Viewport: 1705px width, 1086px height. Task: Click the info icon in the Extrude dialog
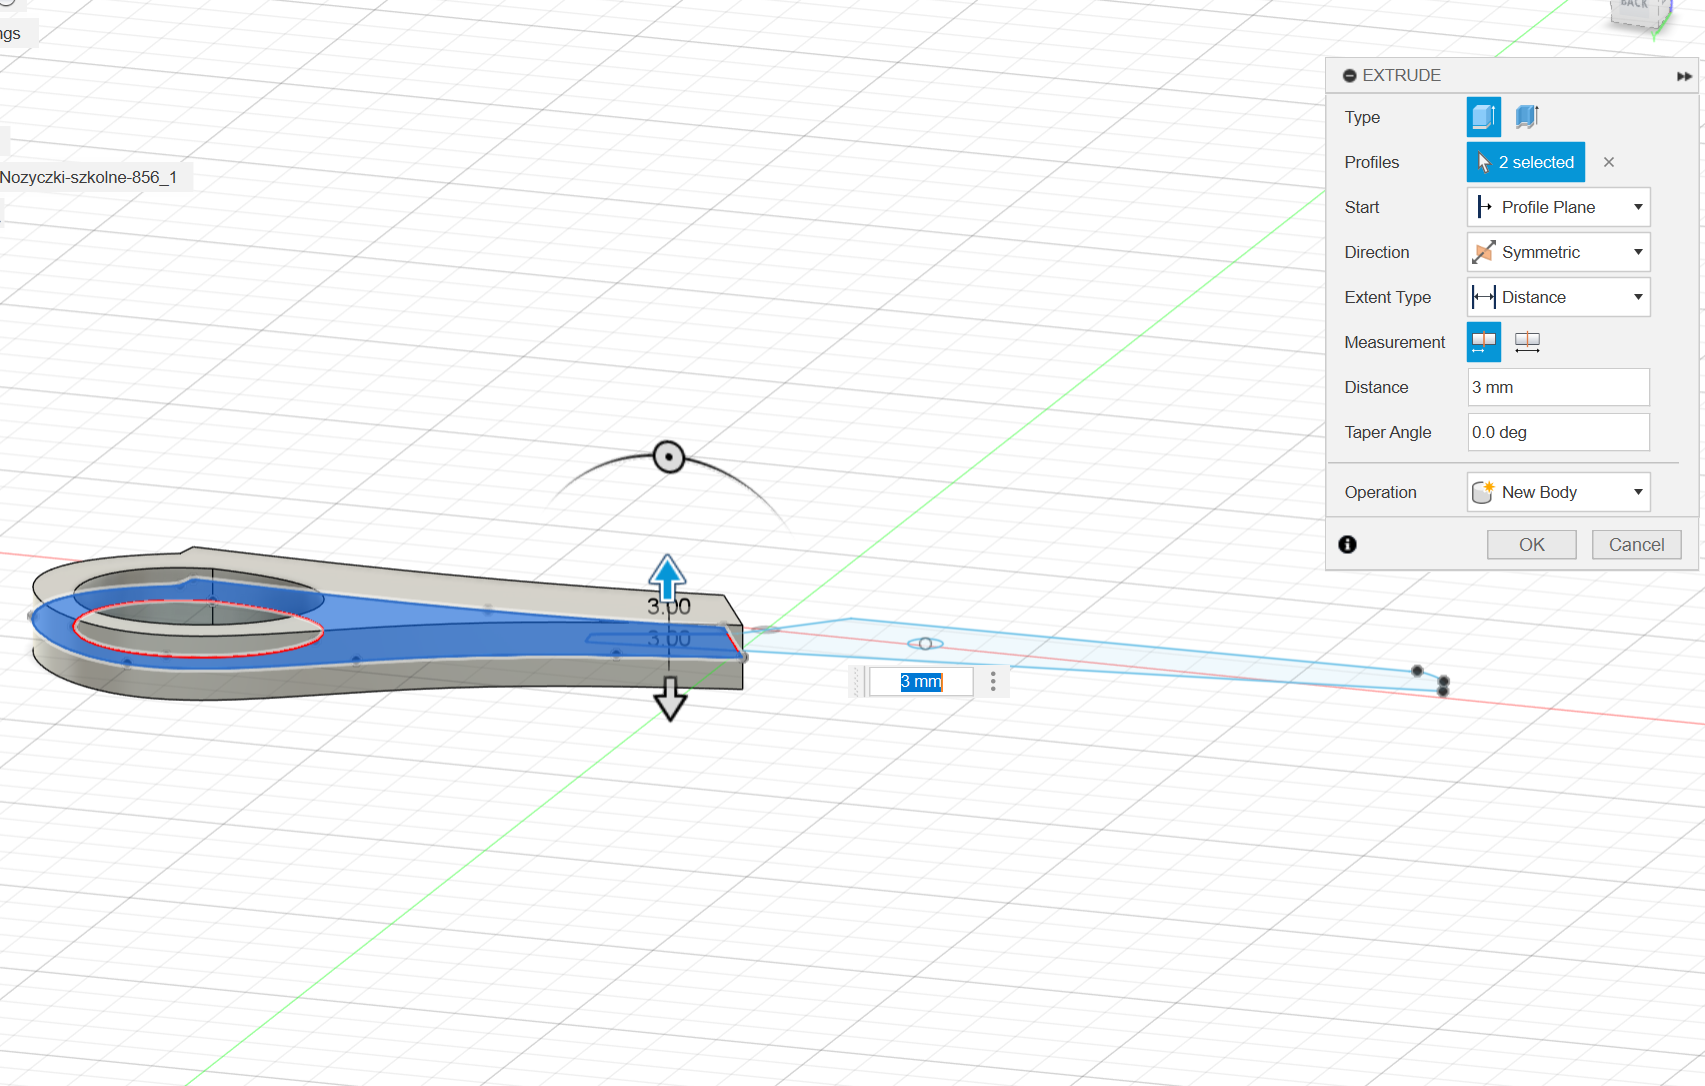tap(1347, 544)
